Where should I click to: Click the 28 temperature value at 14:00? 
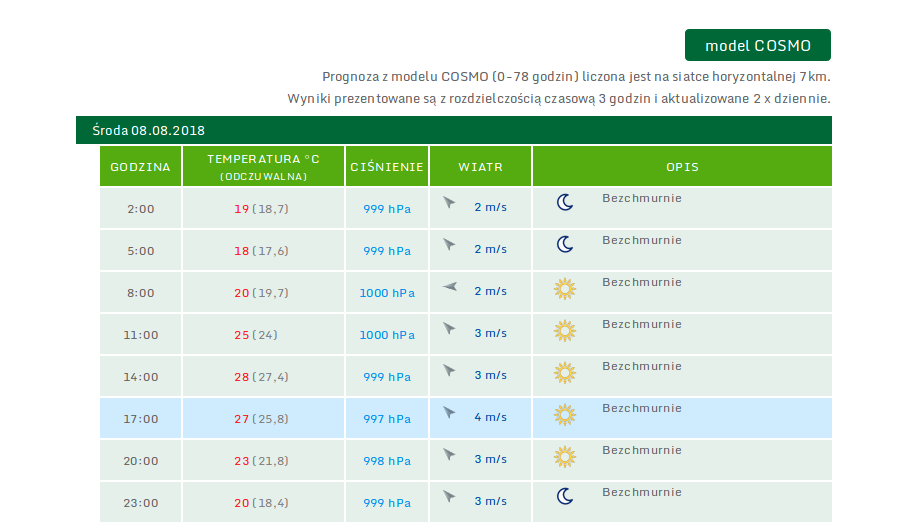(x=241, y=377)
